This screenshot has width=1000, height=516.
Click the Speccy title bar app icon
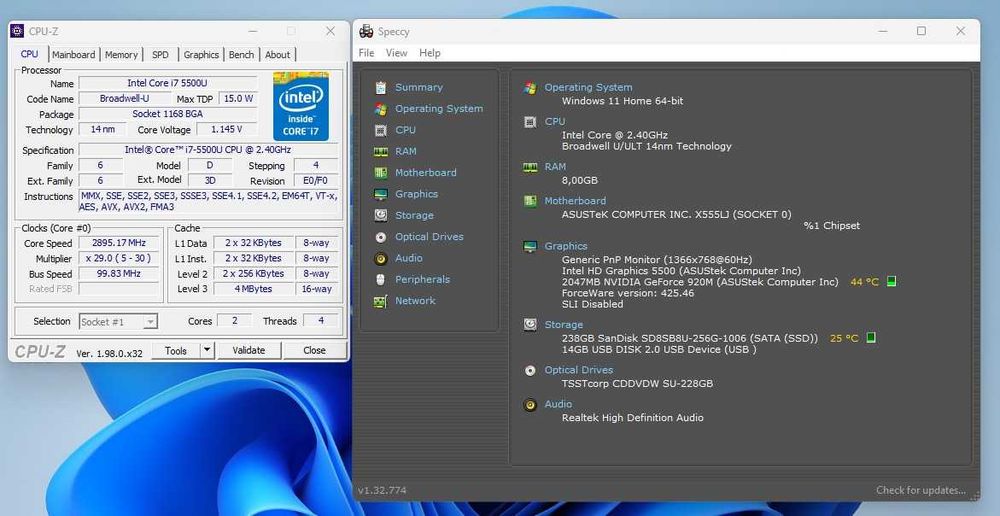[366, 31]
